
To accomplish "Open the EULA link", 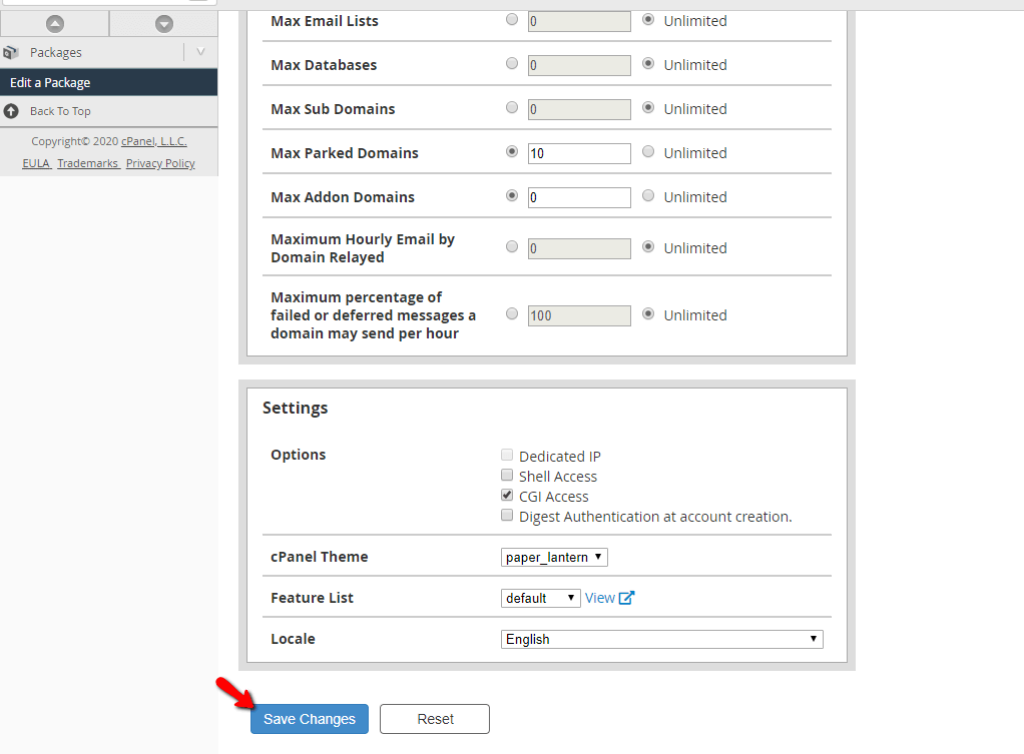I will point(36,163).
